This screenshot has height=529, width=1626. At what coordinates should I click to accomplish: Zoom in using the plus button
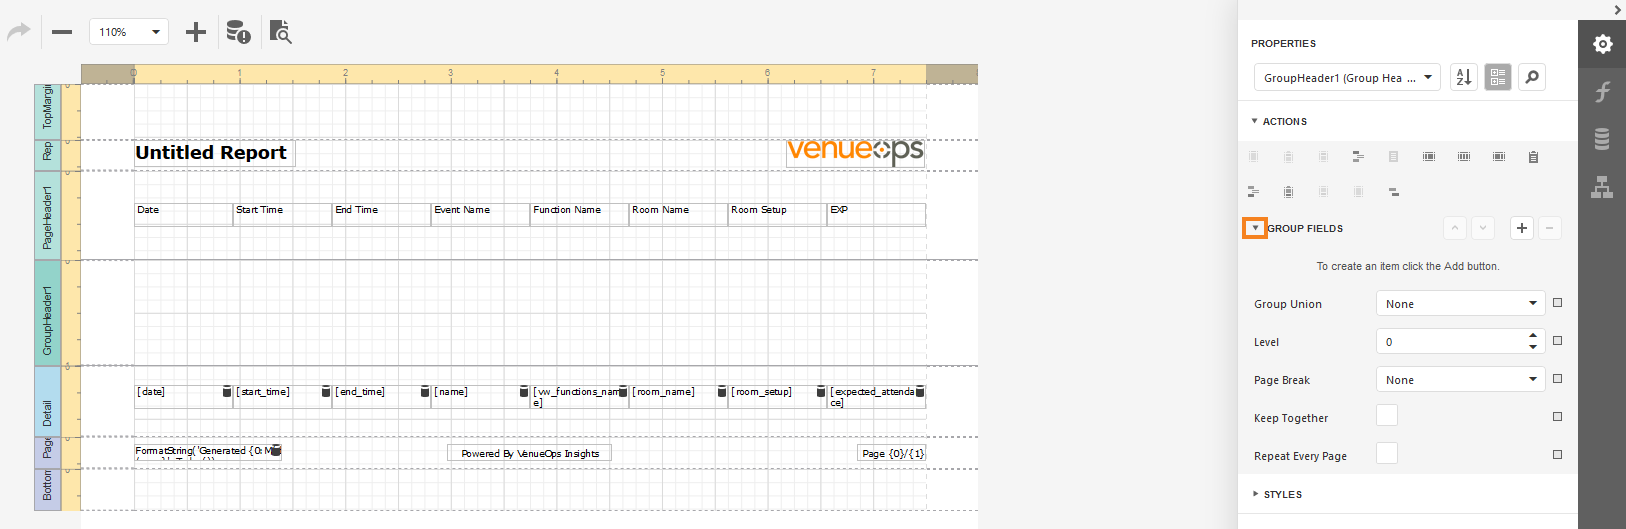click(x=196, y=32)
